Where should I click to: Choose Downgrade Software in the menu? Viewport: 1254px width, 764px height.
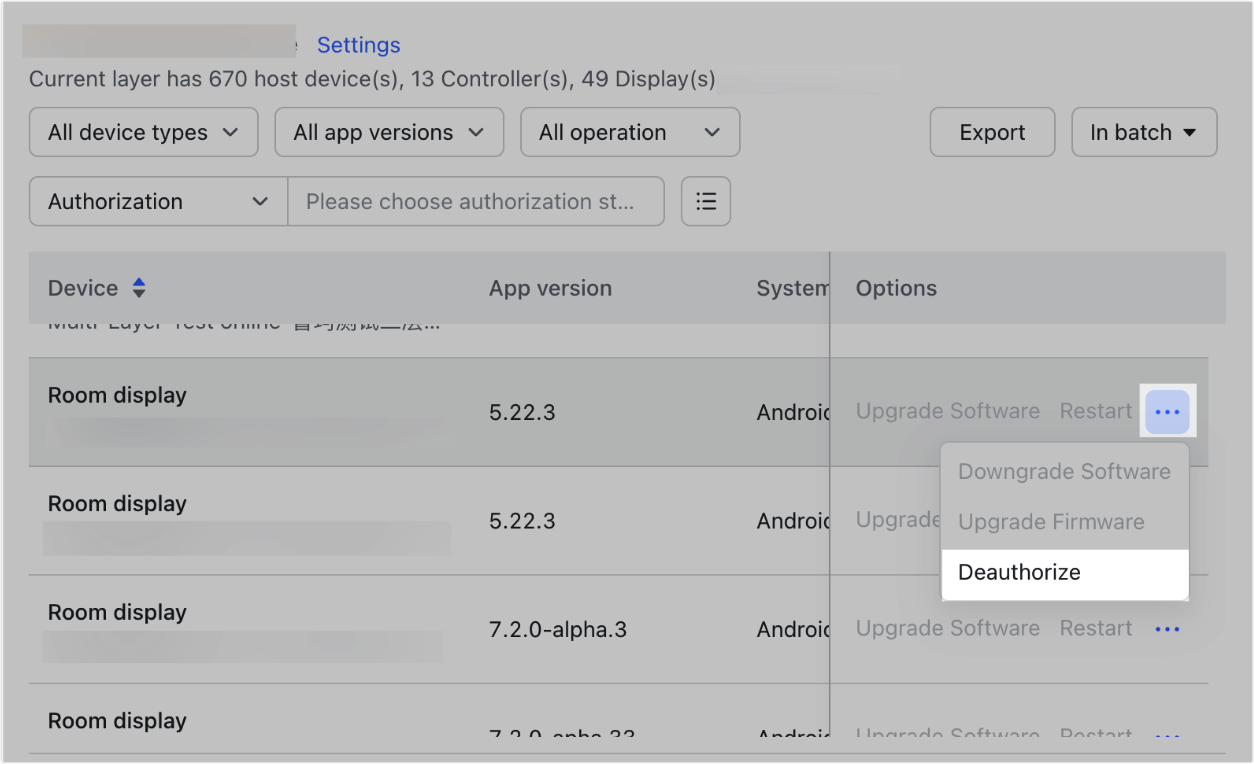point(1063,472)
